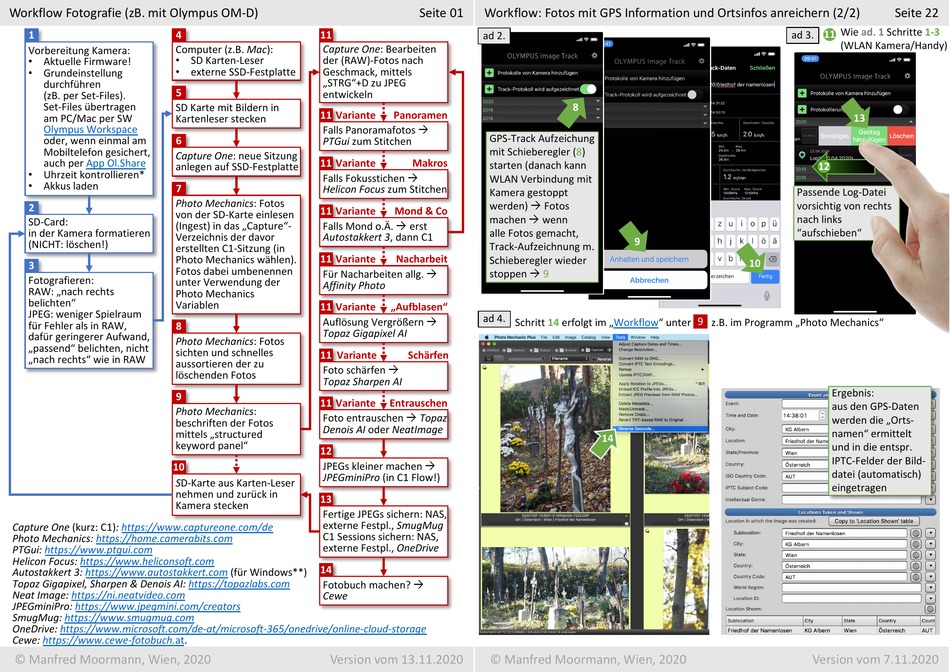
Task: Tap the backspace key on the phone keyboard
Action: point(772,259)
